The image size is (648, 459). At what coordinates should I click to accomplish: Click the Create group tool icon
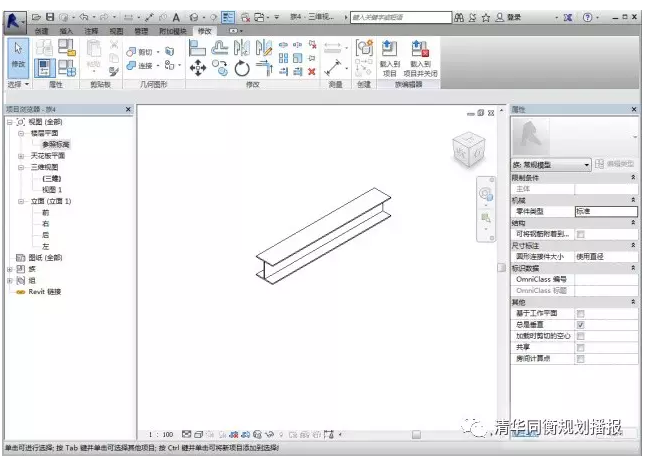[x=364, y=48]
